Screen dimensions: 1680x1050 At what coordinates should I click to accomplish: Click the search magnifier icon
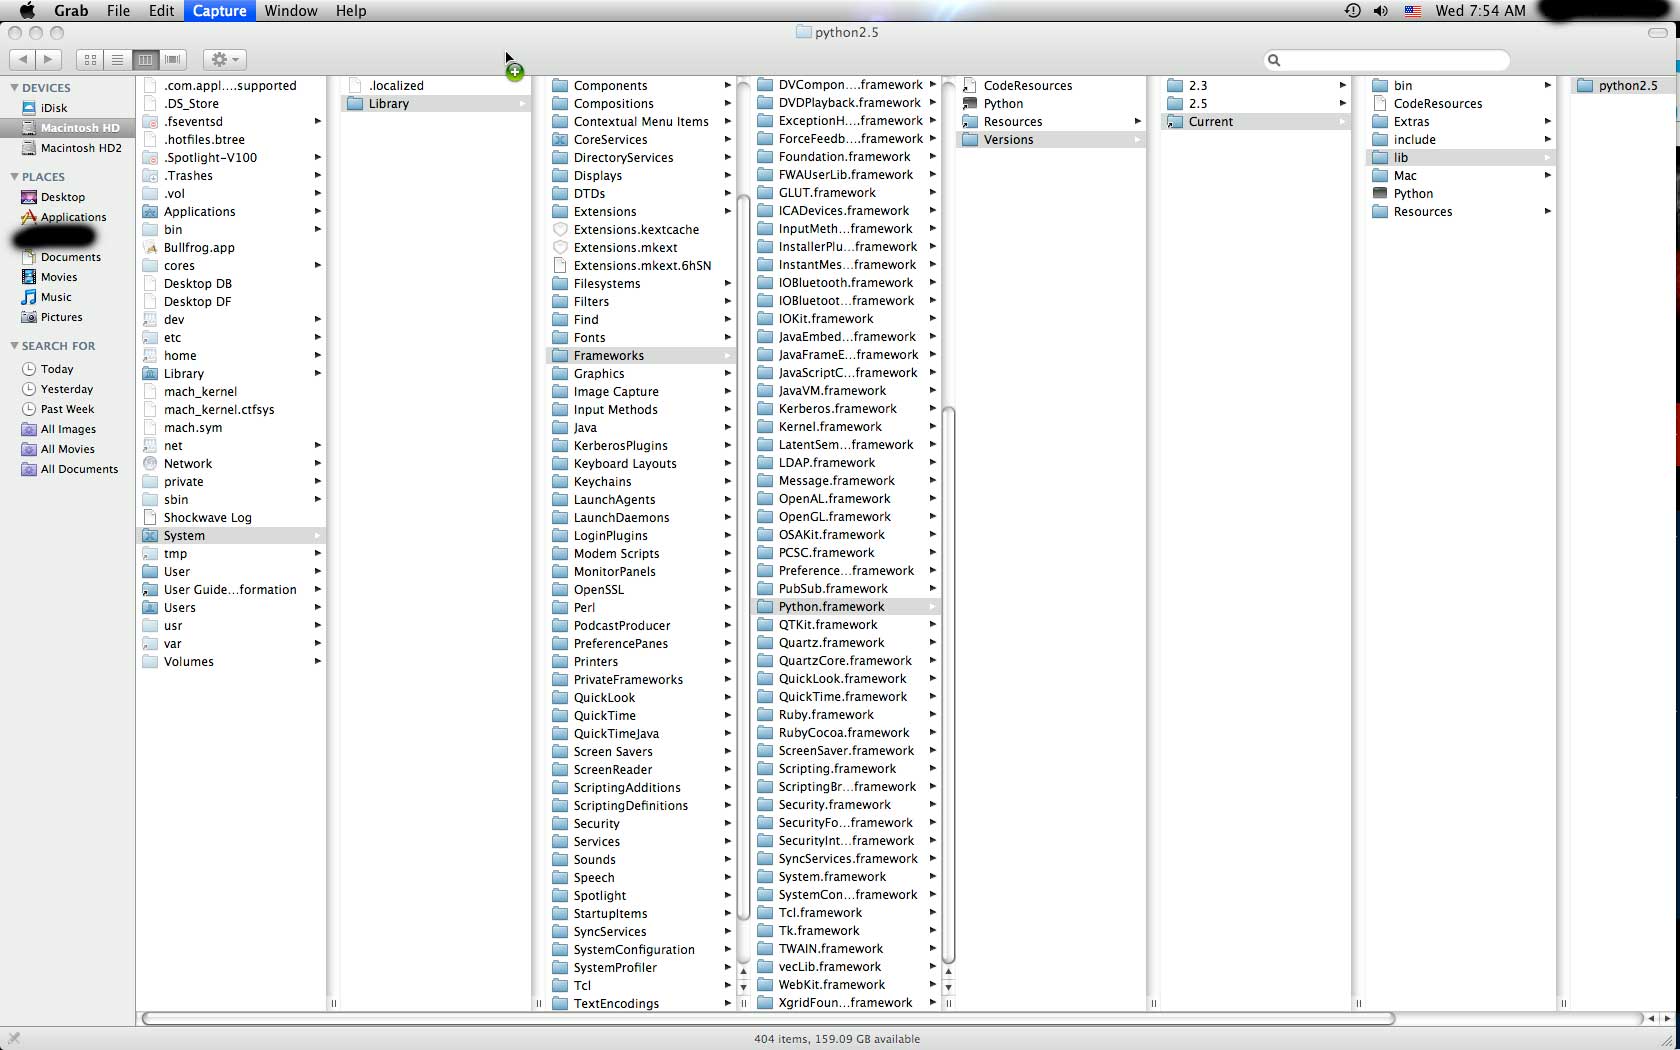(x=1274, y=60)
